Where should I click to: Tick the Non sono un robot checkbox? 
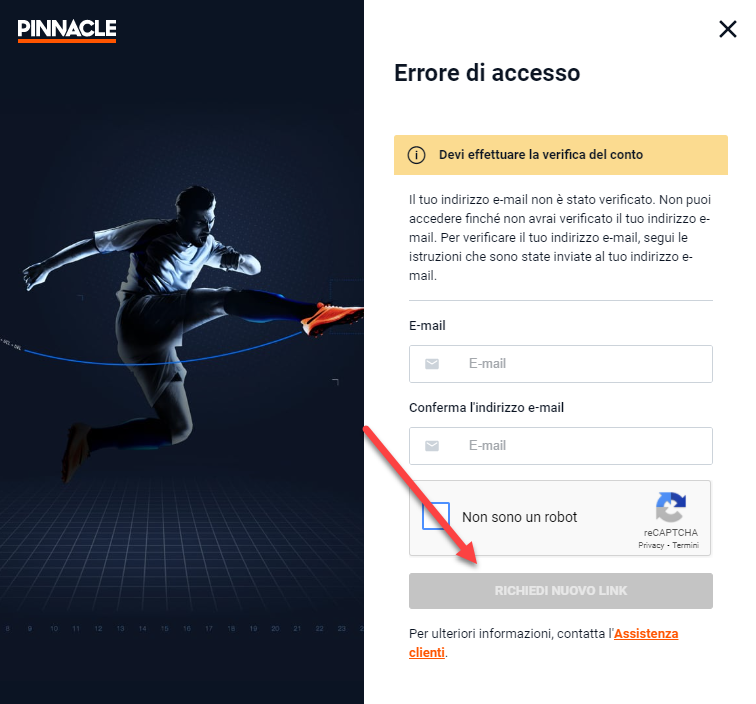[x=436, y=516]
